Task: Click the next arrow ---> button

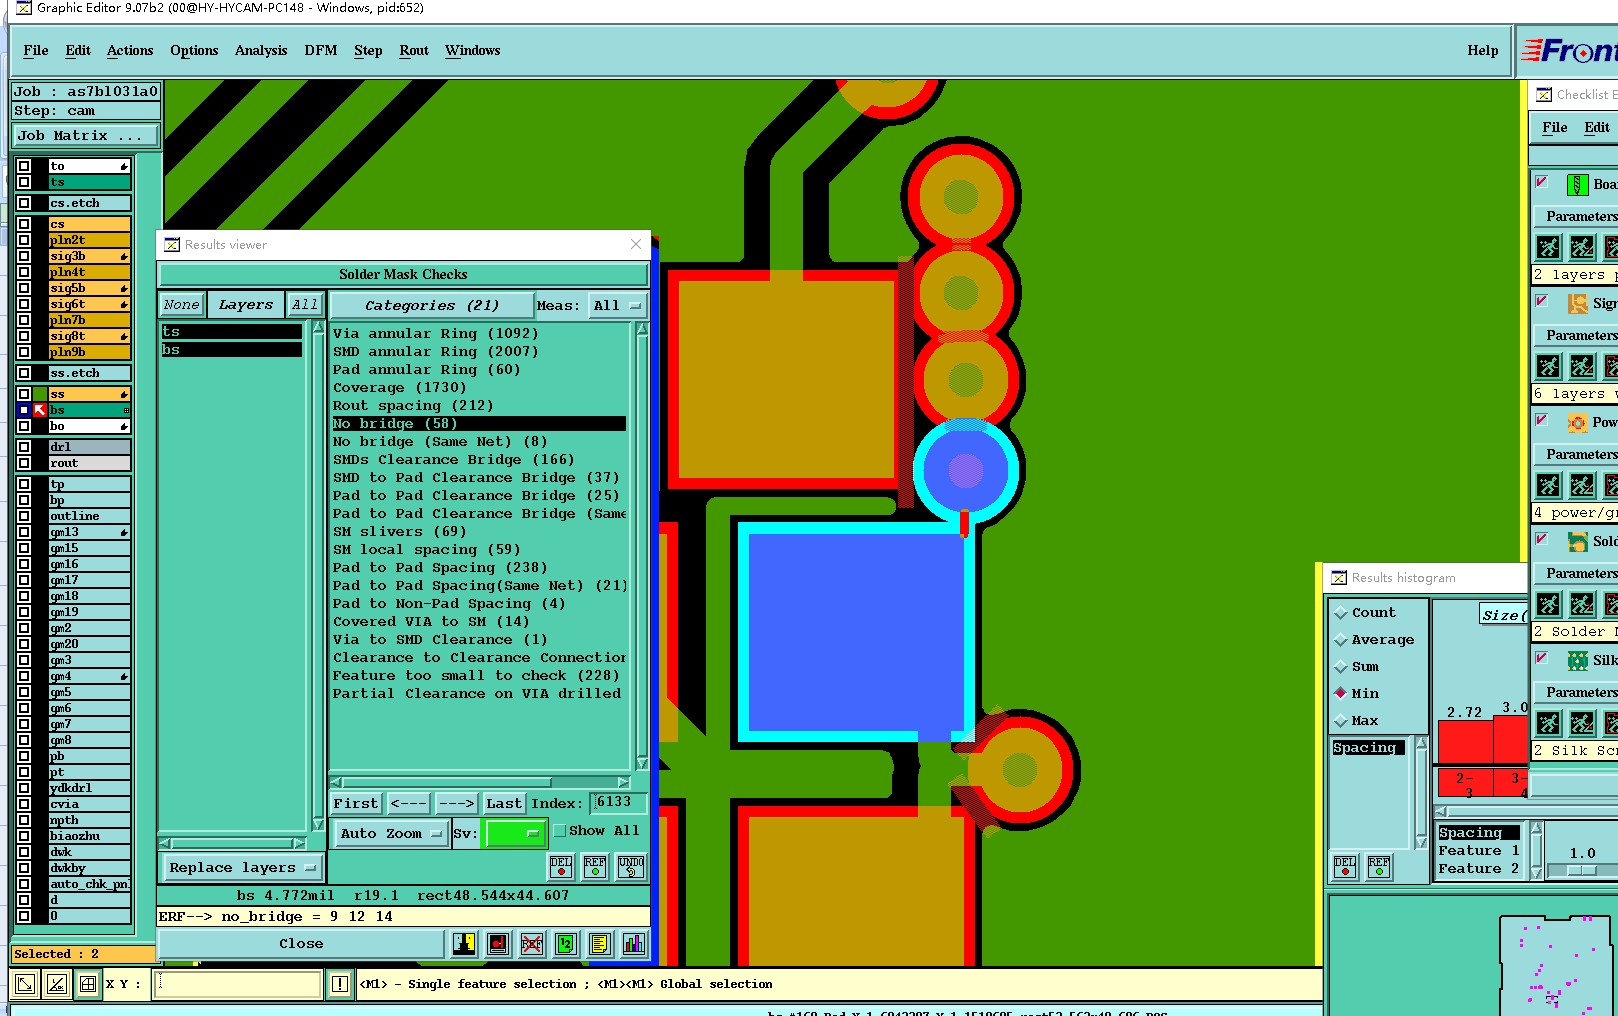Action: (x=456, y=803)
